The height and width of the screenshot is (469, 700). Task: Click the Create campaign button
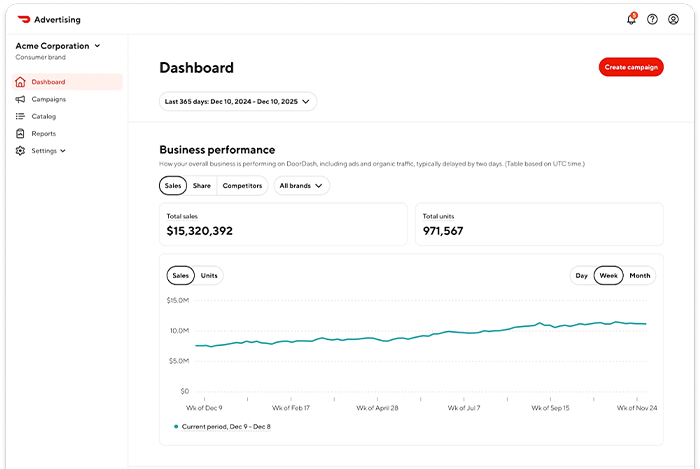pyautogui.click(x=631, y=67)
